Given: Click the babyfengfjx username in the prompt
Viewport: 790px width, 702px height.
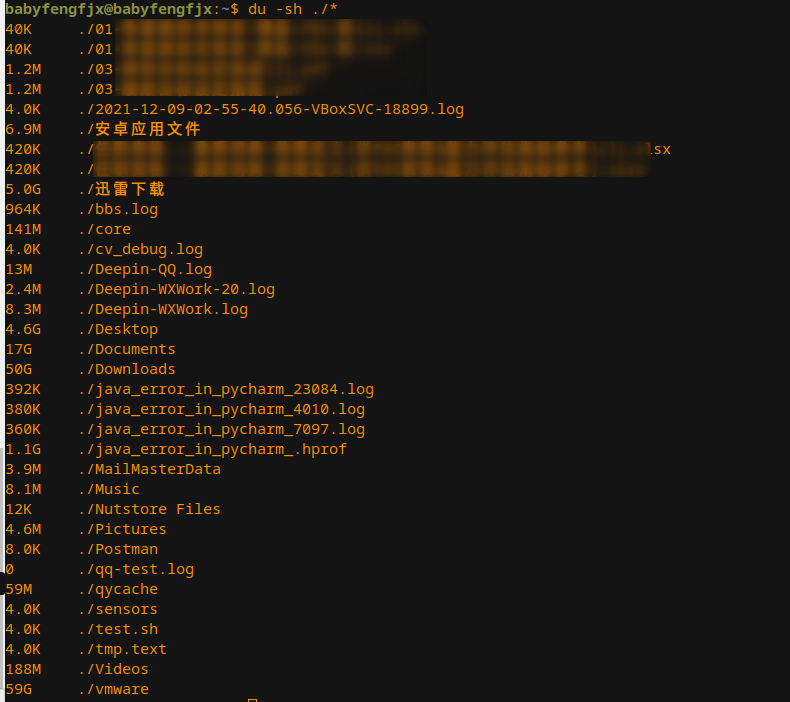Looking at the screenshot, I should click(x=46, y=9).
